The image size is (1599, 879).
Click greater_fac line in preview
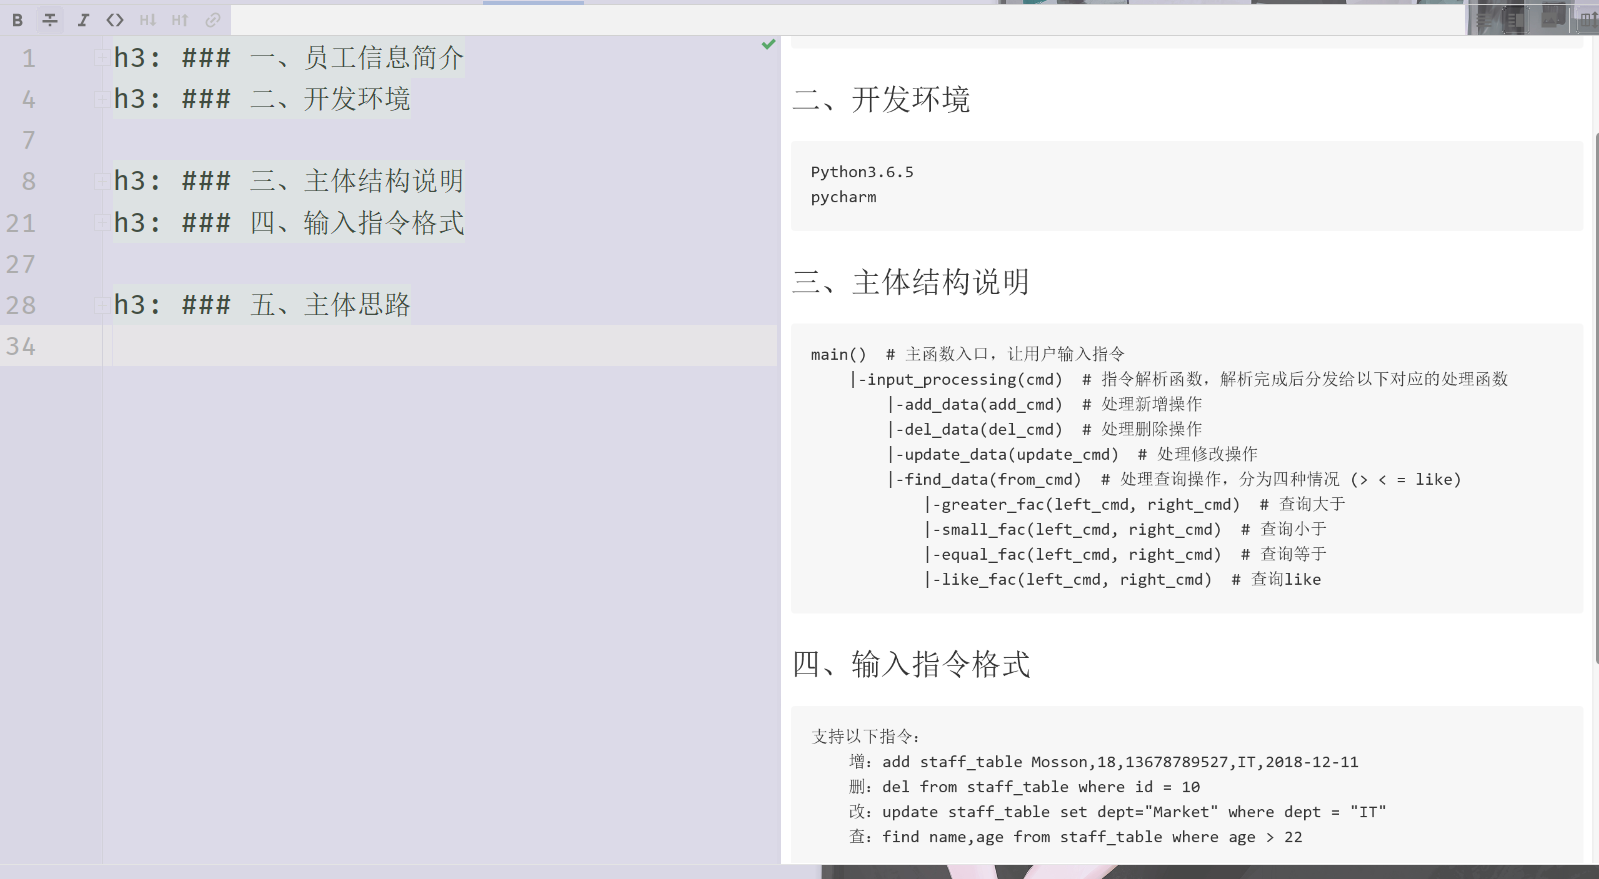coord(1135,504)
